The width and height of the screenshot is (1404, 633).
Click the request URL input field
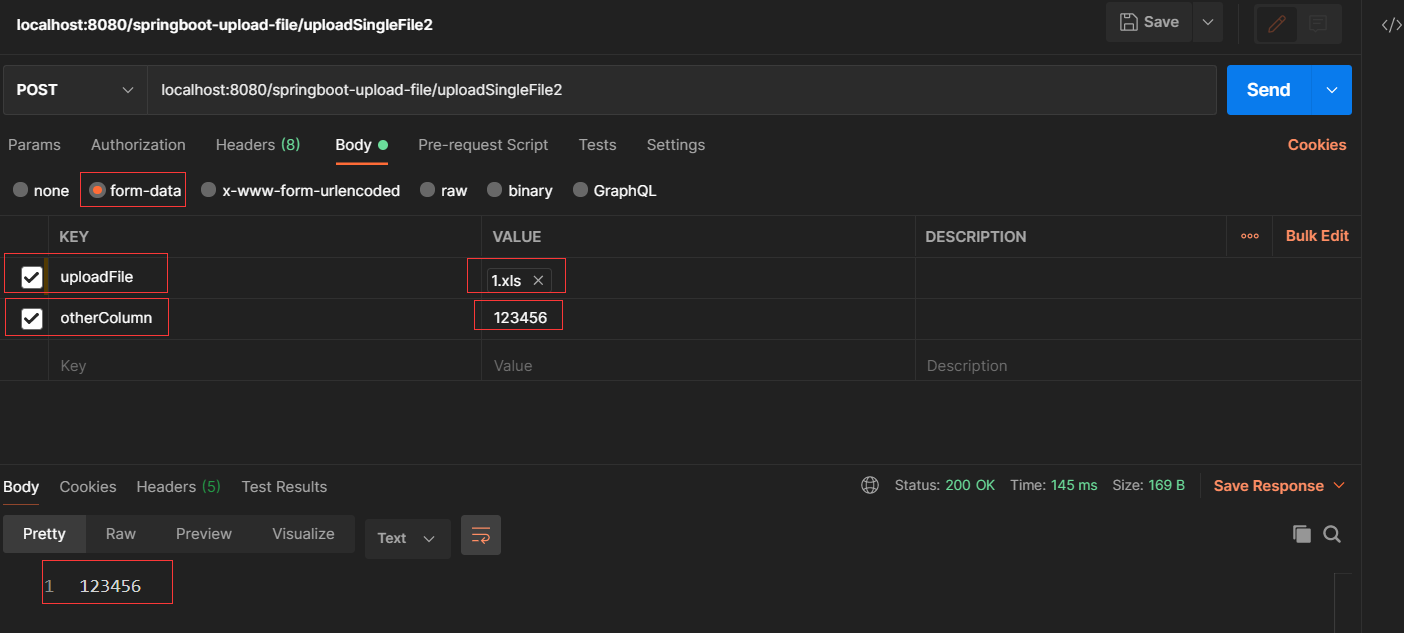tap(680, 90)
